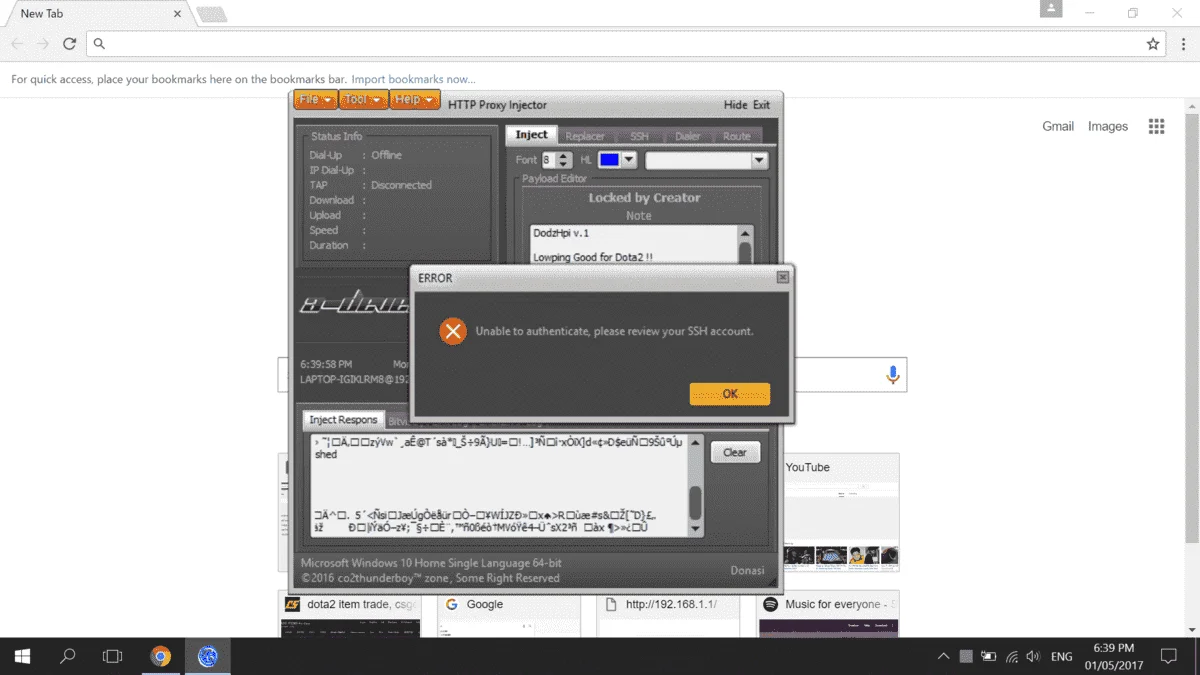Viewport: 1200px width, 675px height.
Task: Open the Windows Start menu
Action: (x=22, y=656)
